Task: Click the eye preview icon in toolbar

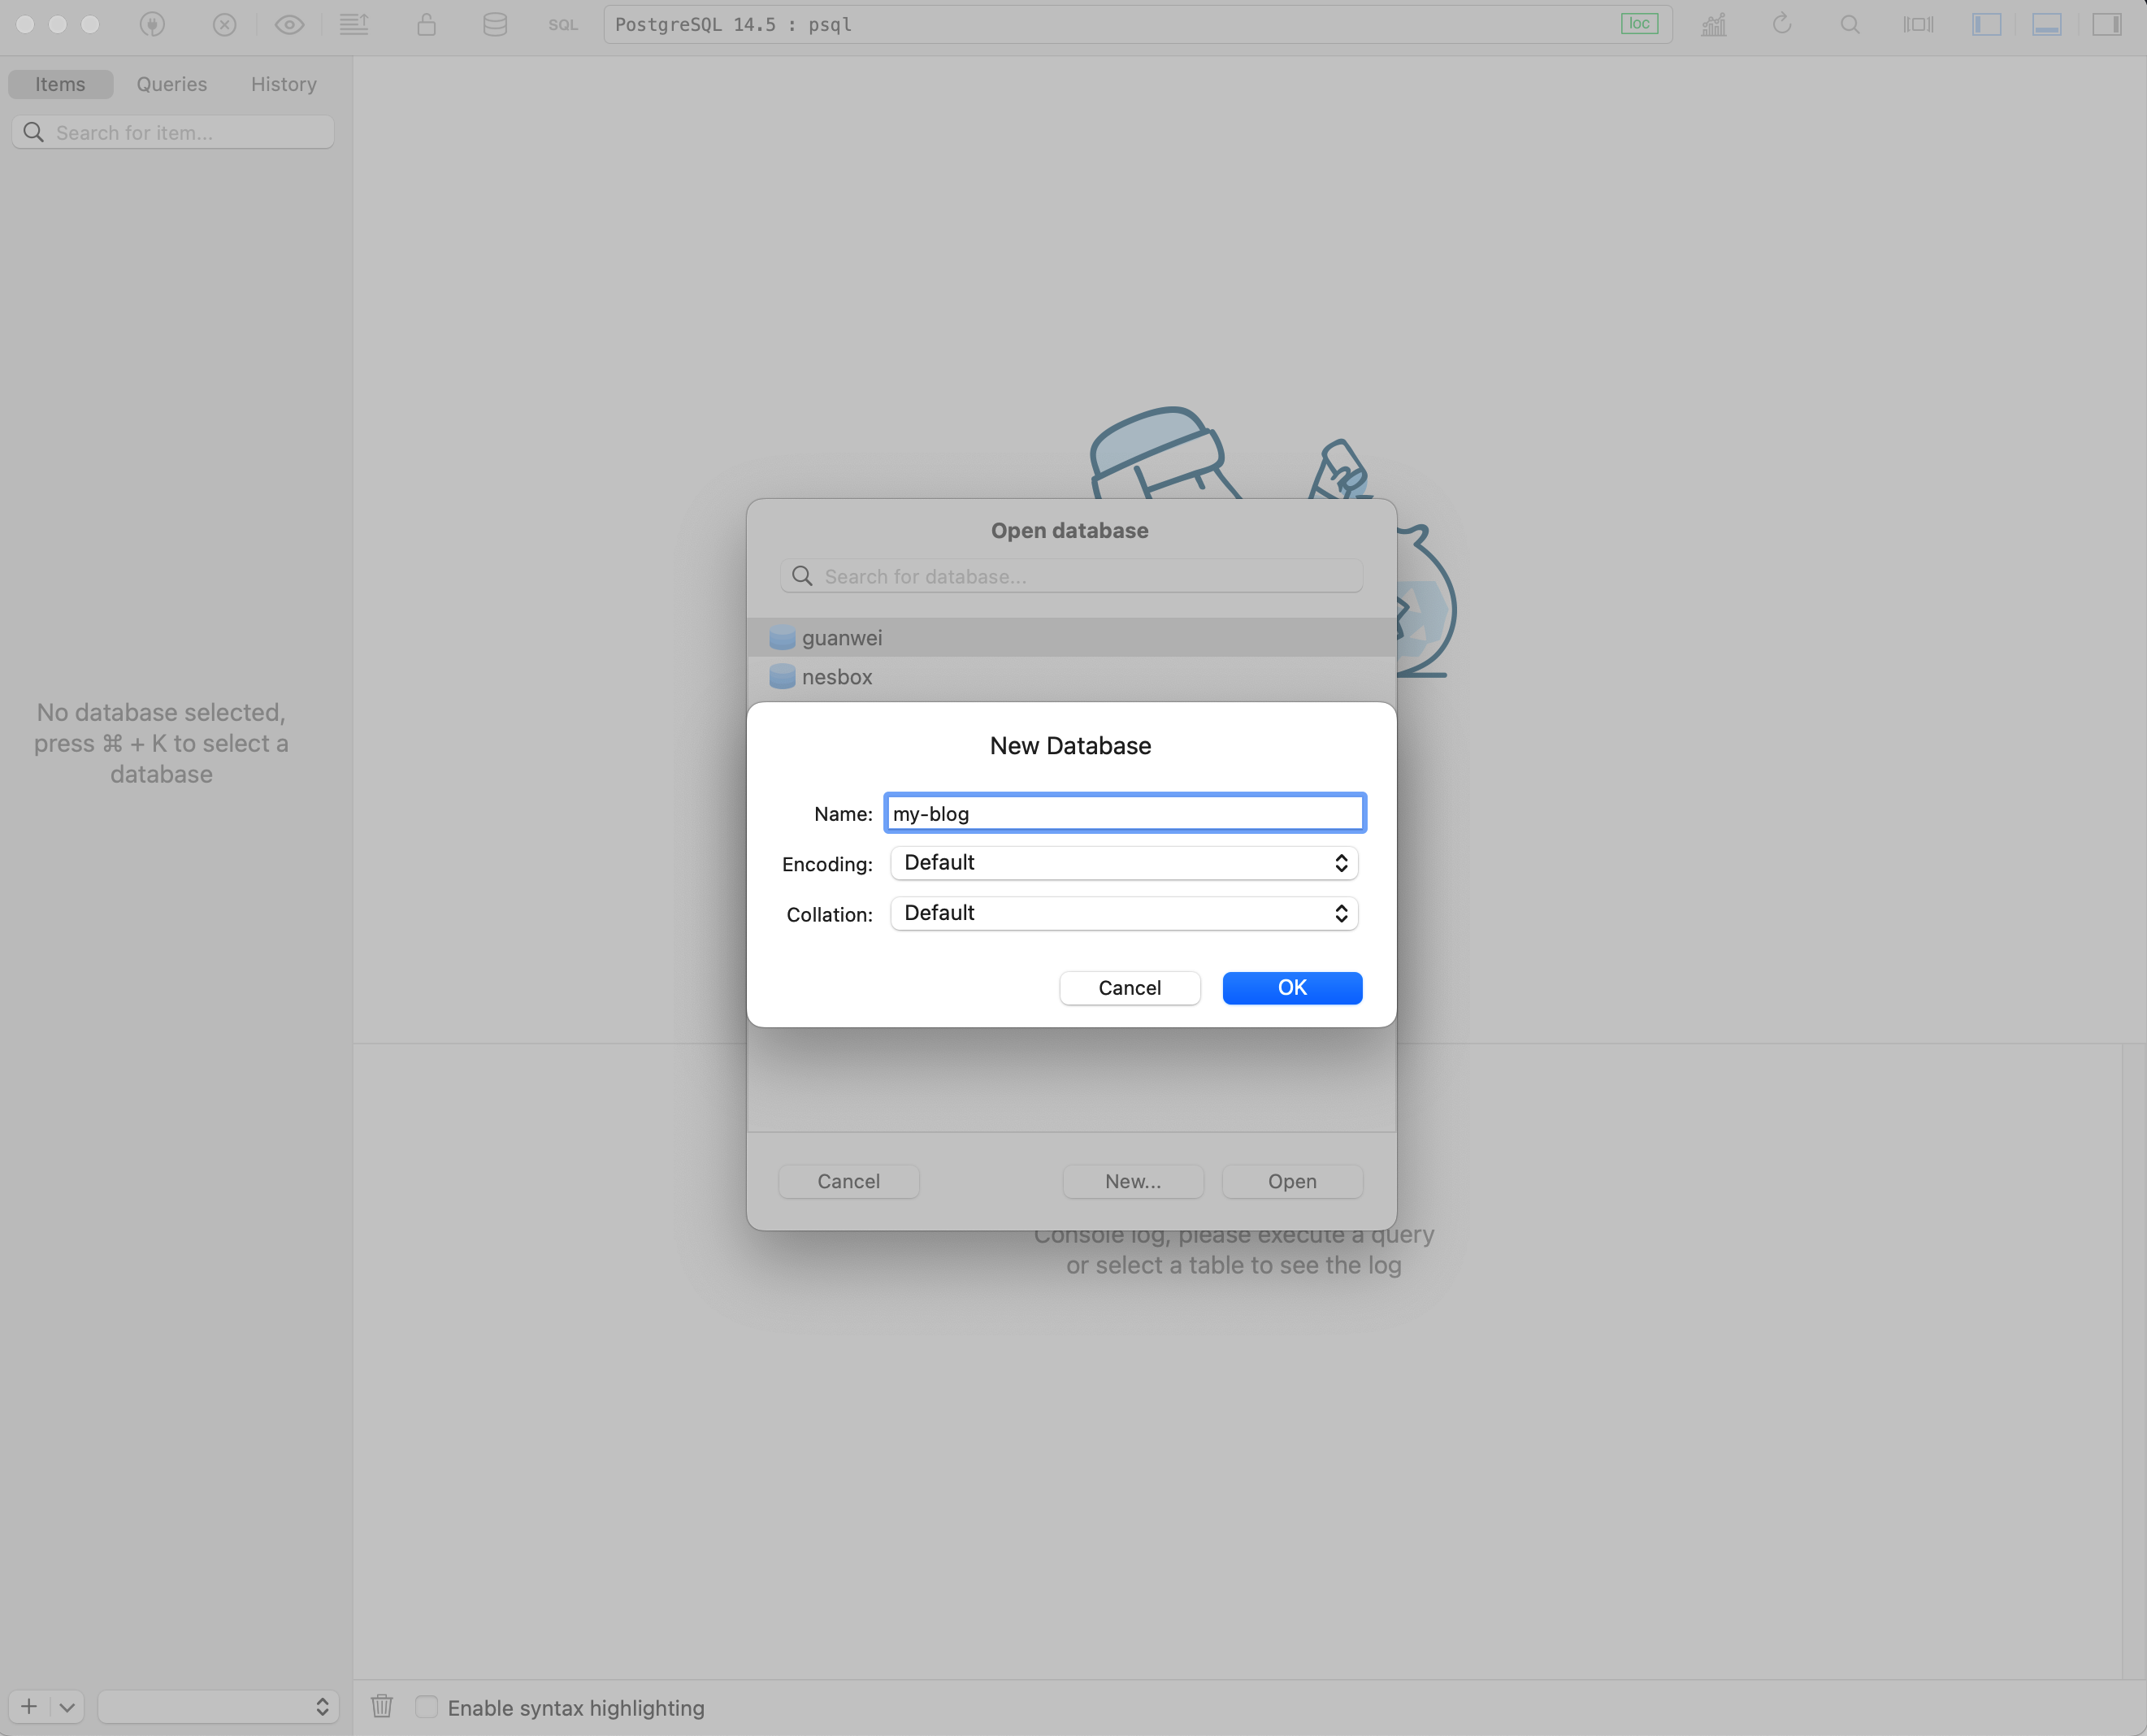Action: click(x=290, y=25)
